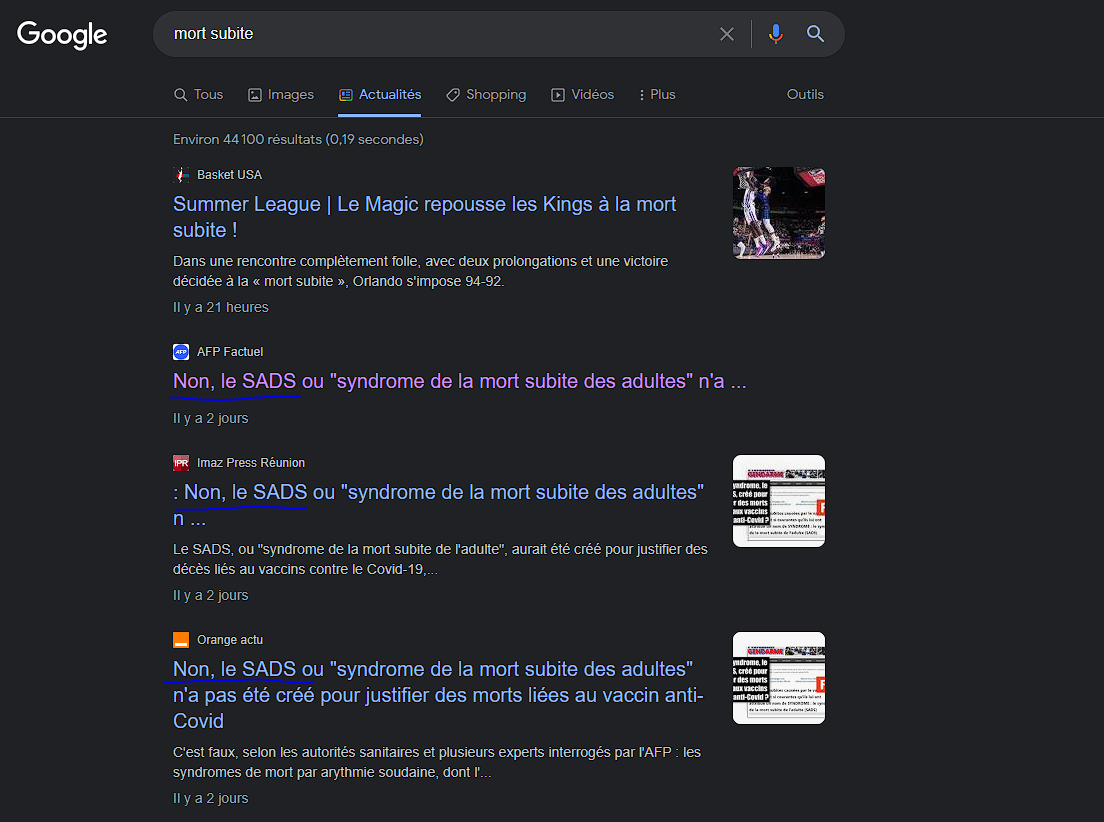Click the basketball dunk thumbnail

(779, 213)
